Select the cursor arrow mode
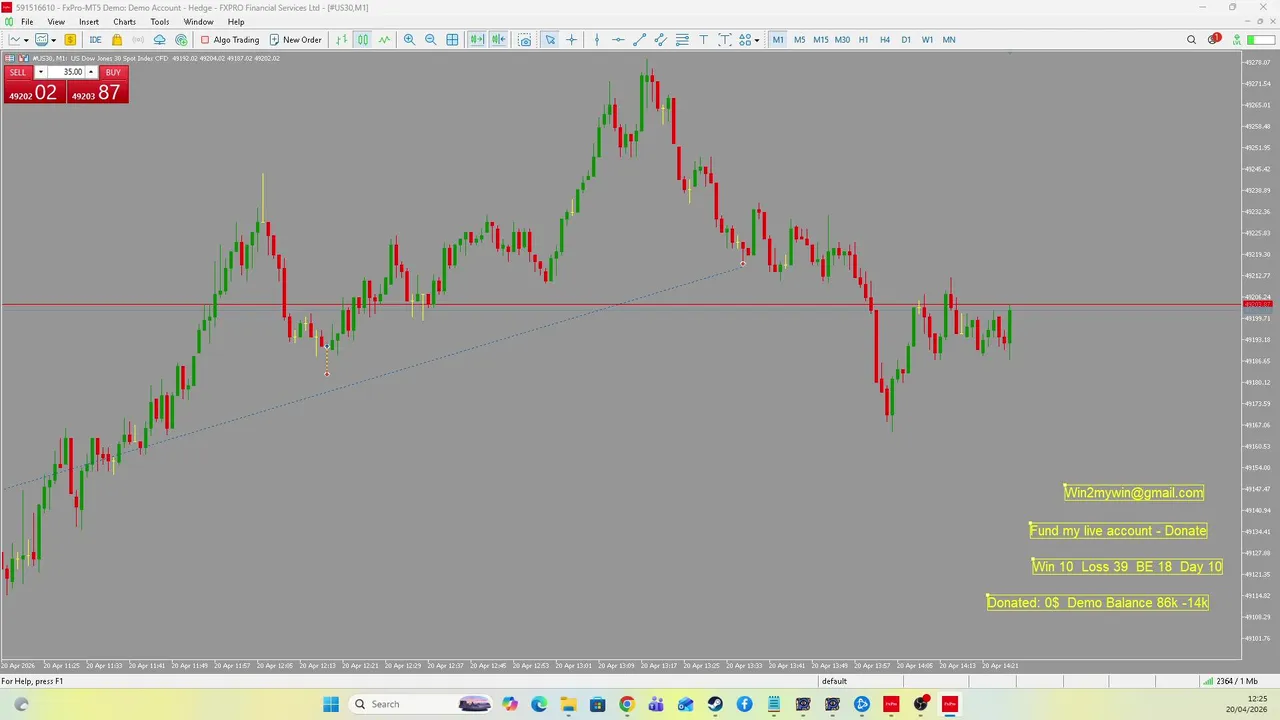The width and height of the screenshot is (1280, 720). point(550,40)
